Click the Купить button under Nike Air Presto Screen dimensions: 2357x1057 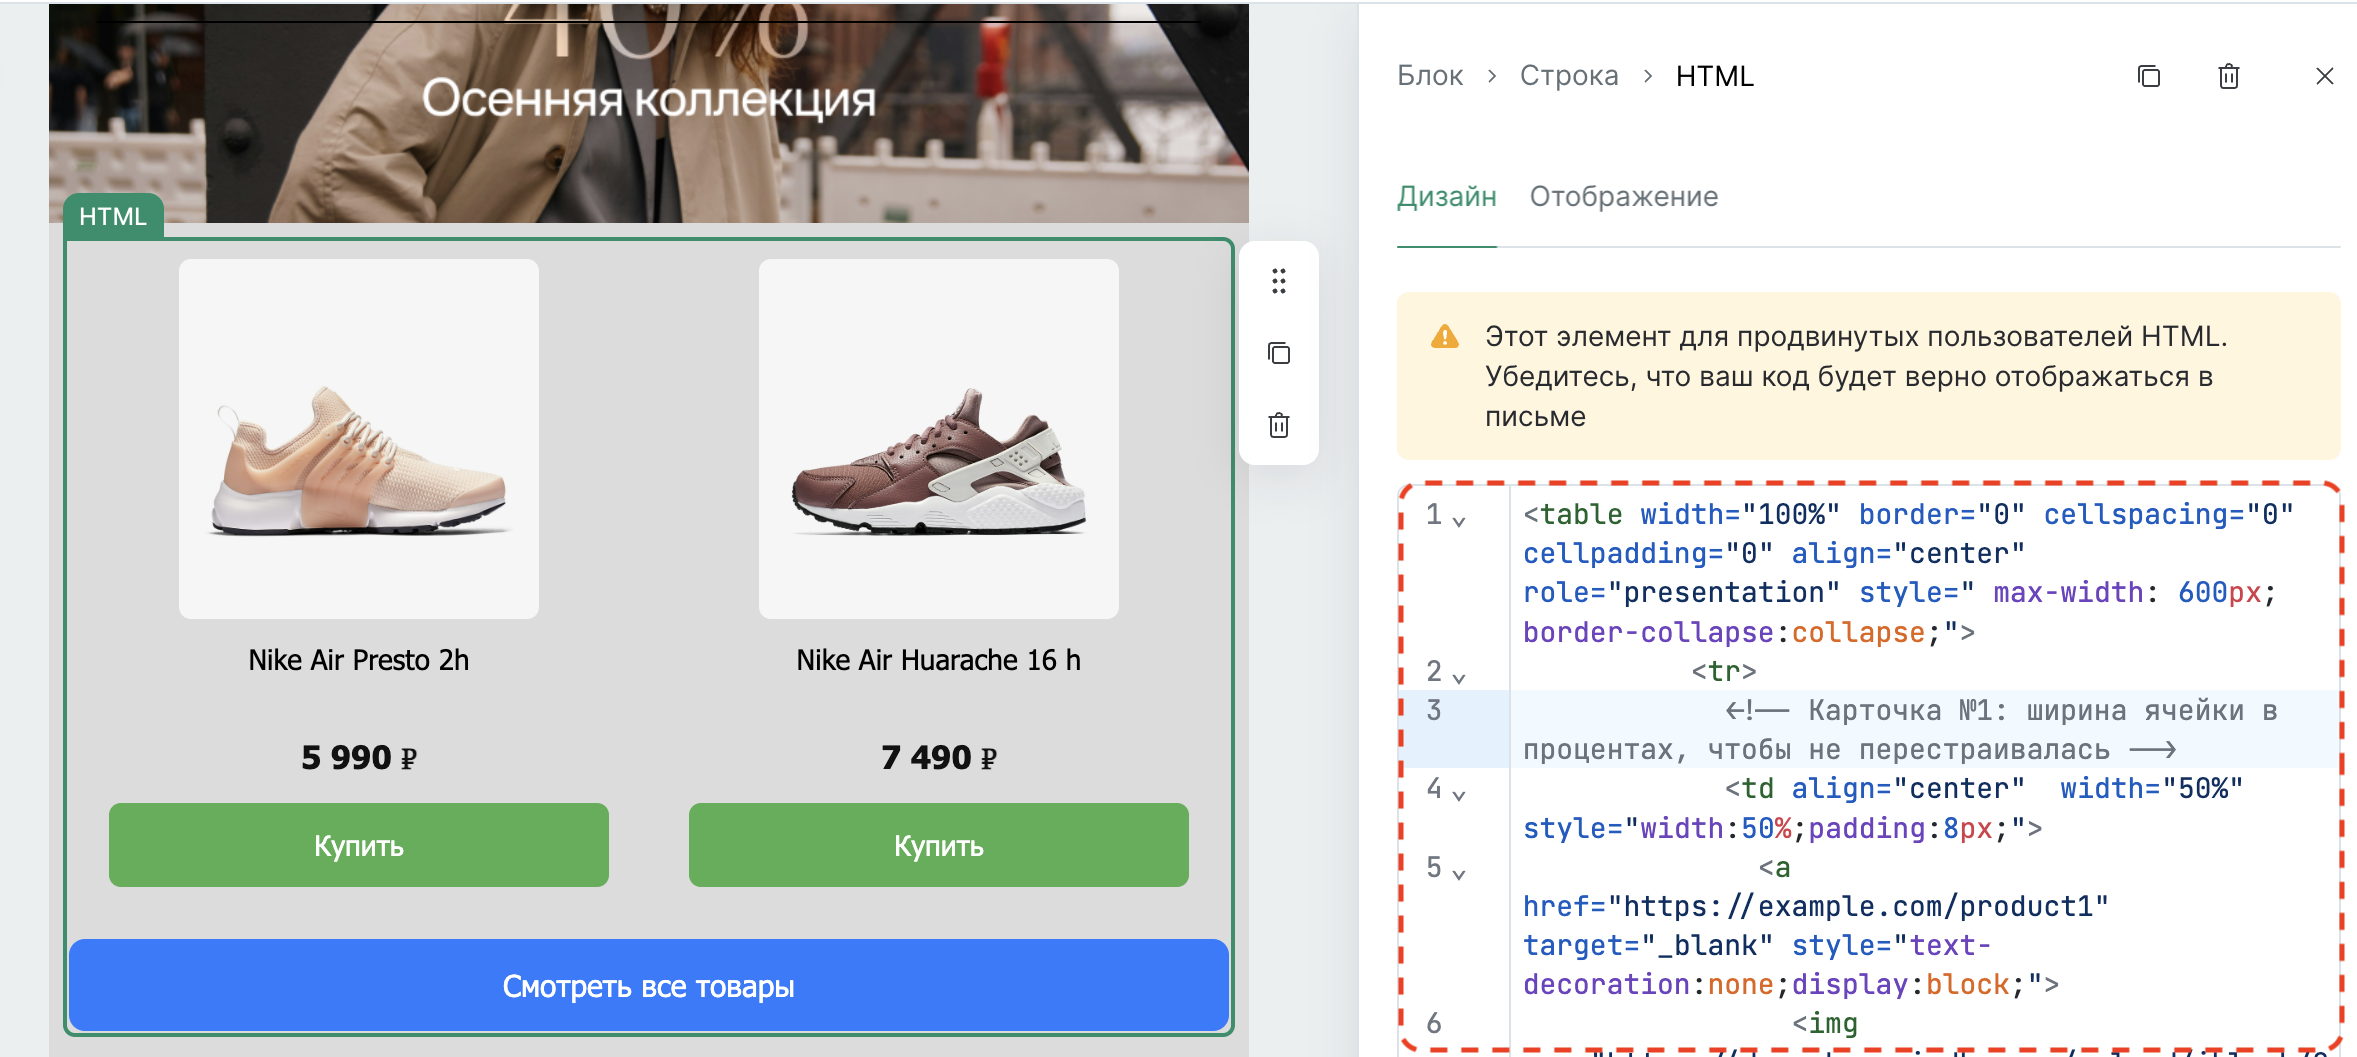coord(359,845)
